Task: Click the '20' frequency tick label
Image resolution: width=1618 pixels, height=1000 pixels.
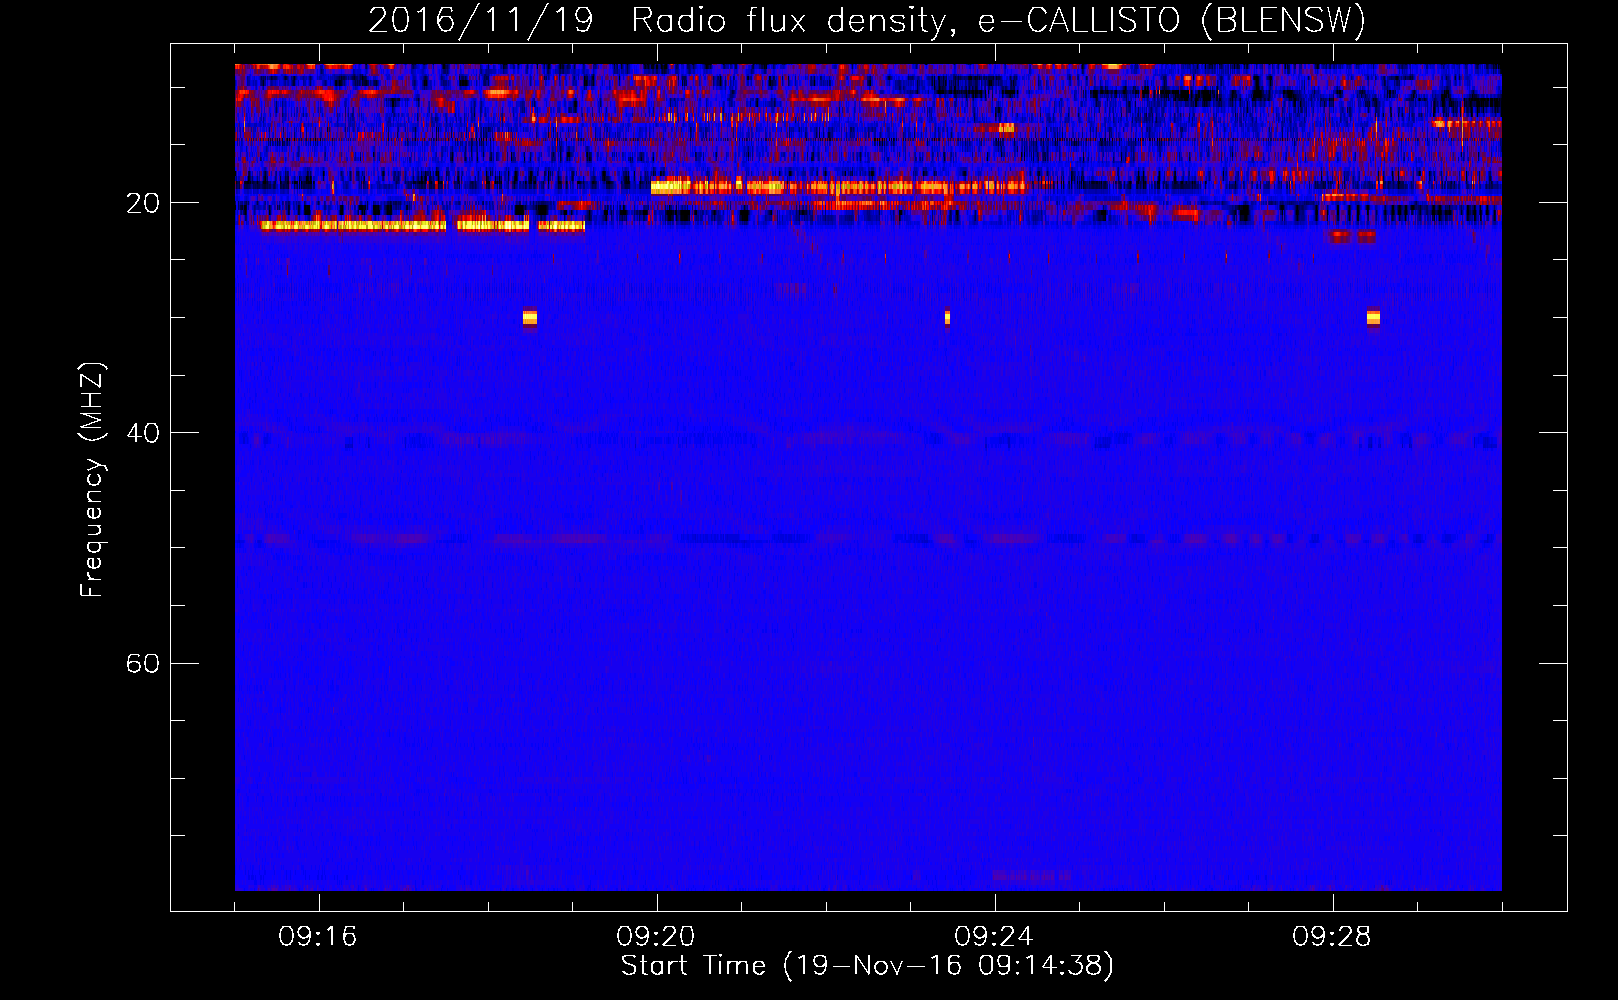Action: [x=142, y=204]
